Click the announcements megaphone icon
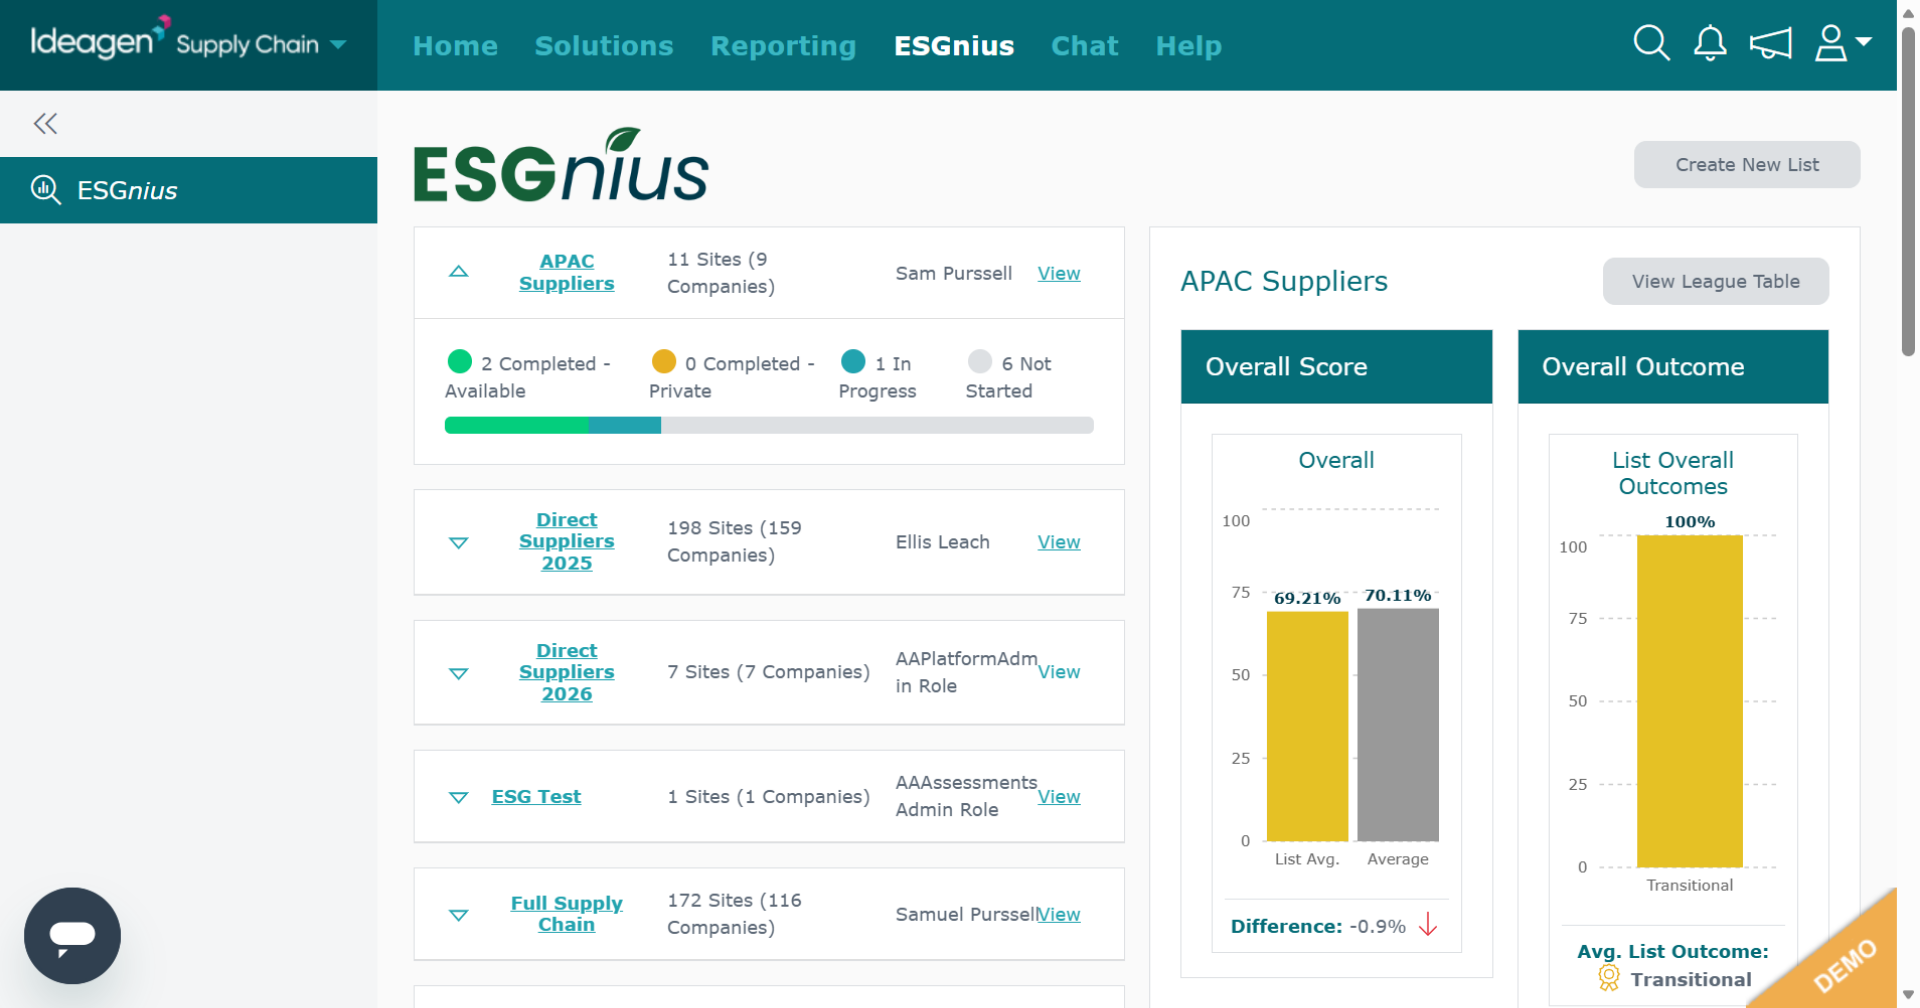This screenshot has width=1920, height=1008. click(x=1770, y=43)
